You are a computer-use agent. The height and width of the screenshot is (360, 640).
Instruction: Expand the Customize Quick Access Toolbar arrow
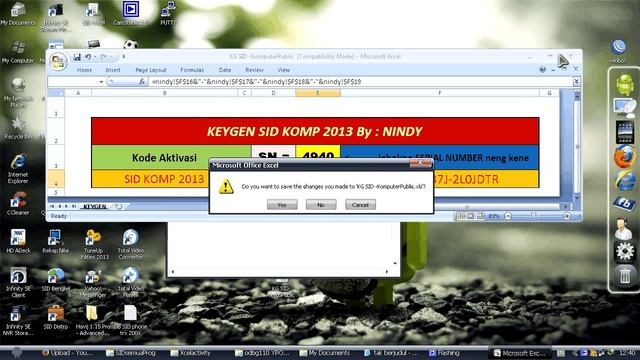[124, 57]
